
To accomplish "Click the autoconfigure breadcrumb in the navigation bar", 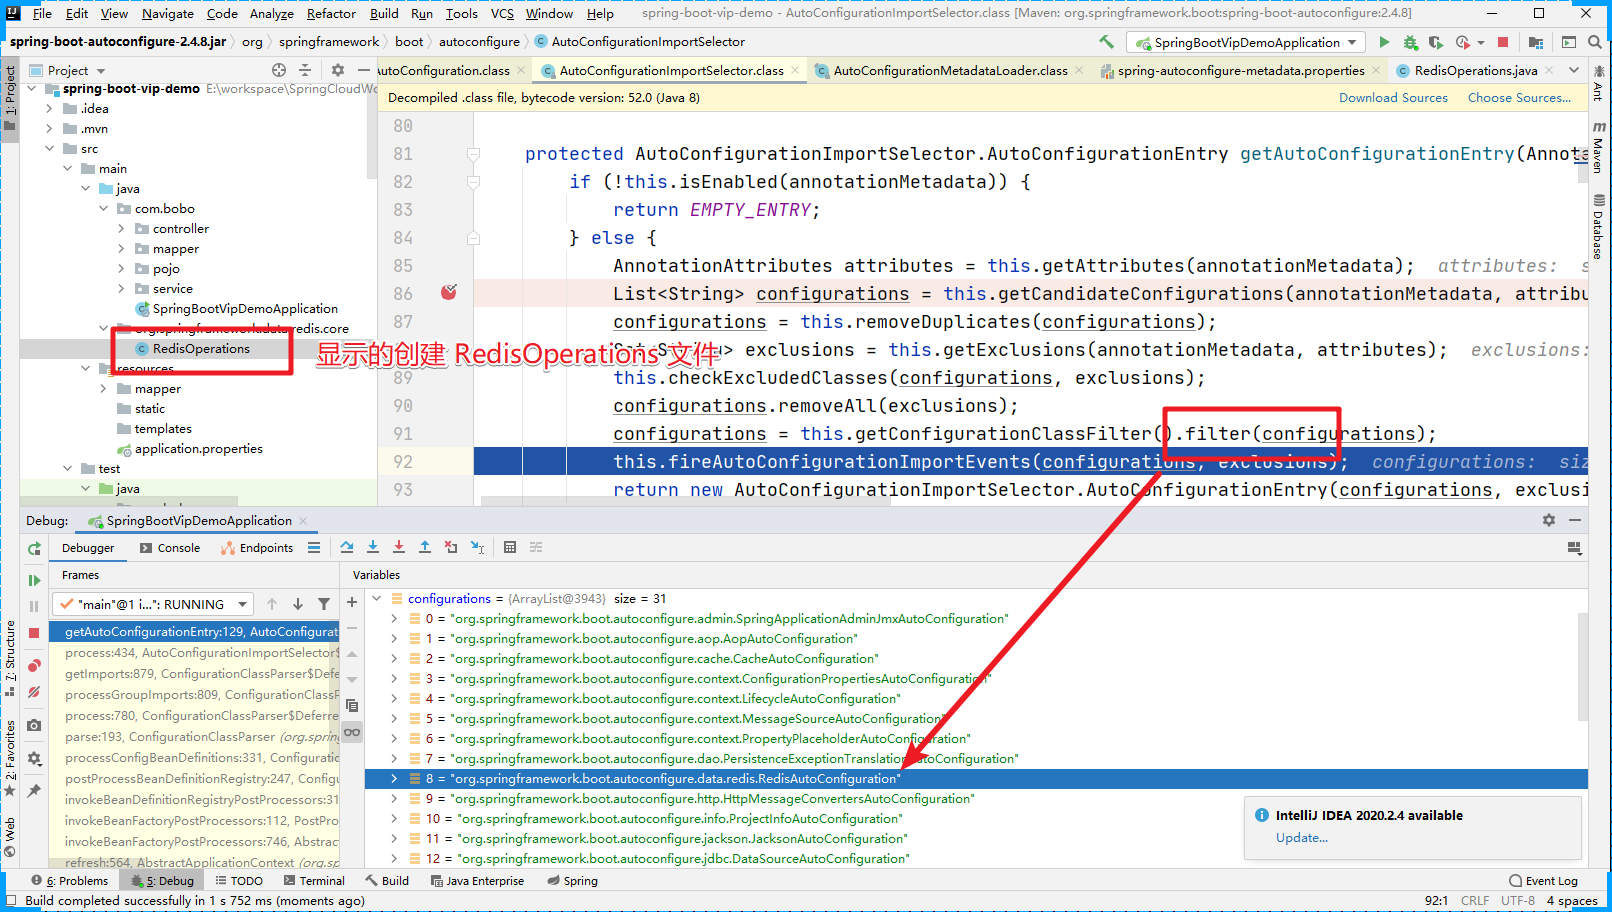I will pos(479,42).
